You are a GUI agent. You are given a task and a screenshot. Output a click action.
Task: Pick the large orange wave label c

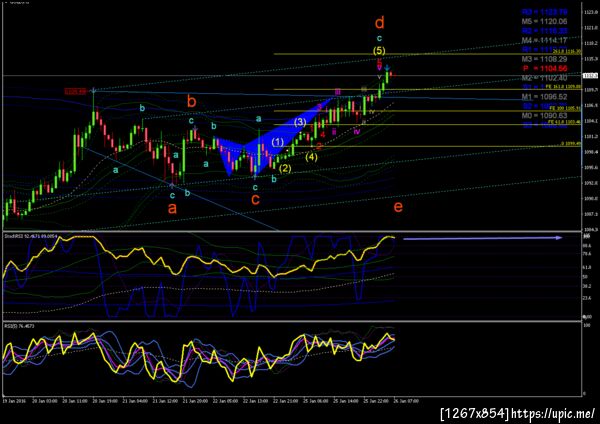(255, 199)
